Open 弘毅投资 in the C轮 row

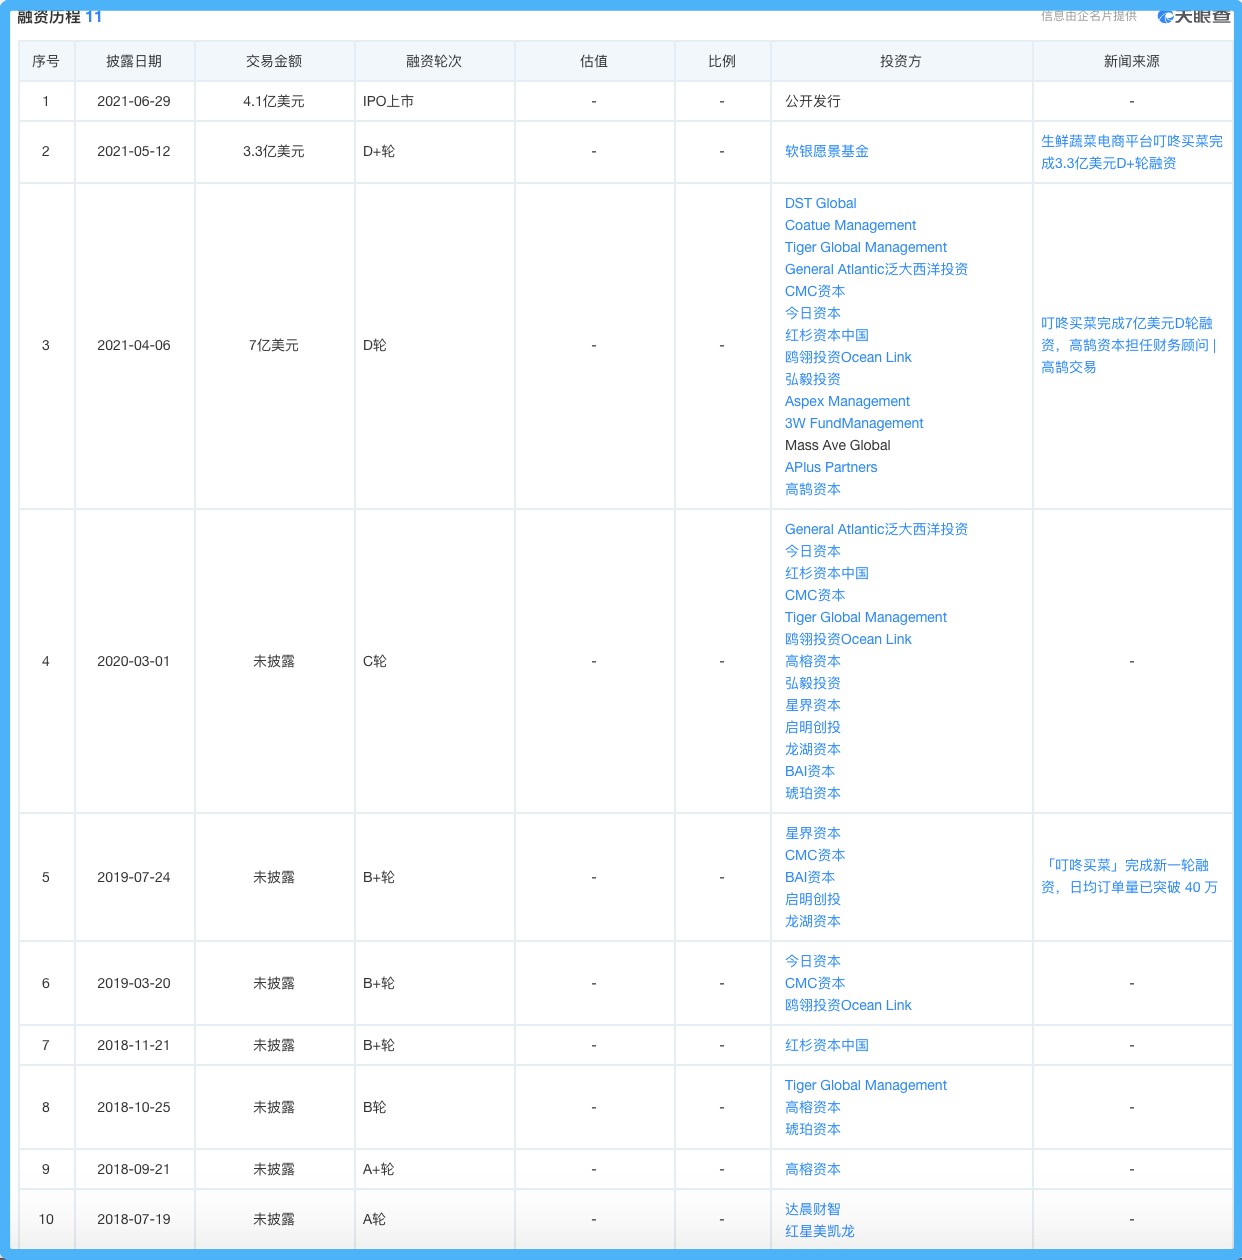[x=812, y=683]
